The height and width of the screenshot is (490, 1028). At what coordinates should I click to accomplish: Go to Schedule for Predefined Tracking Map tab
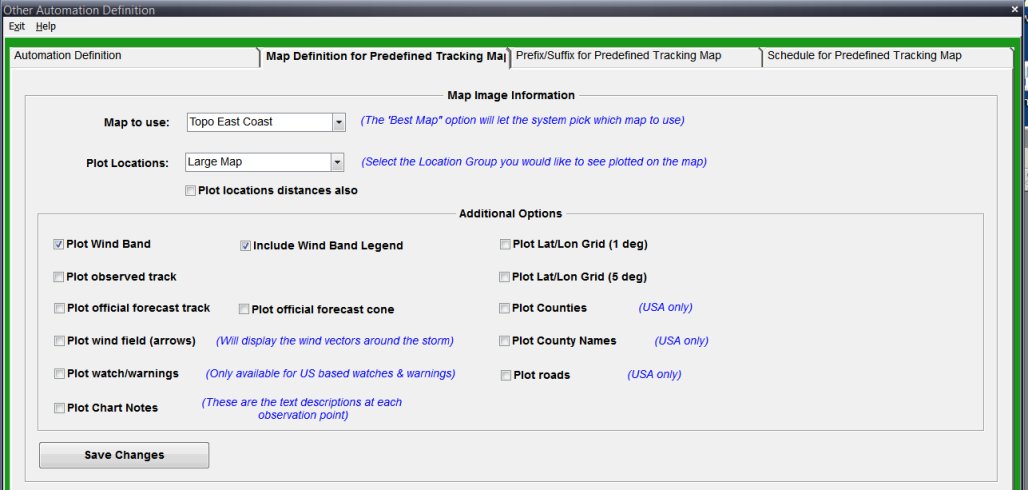coord(864,56)
